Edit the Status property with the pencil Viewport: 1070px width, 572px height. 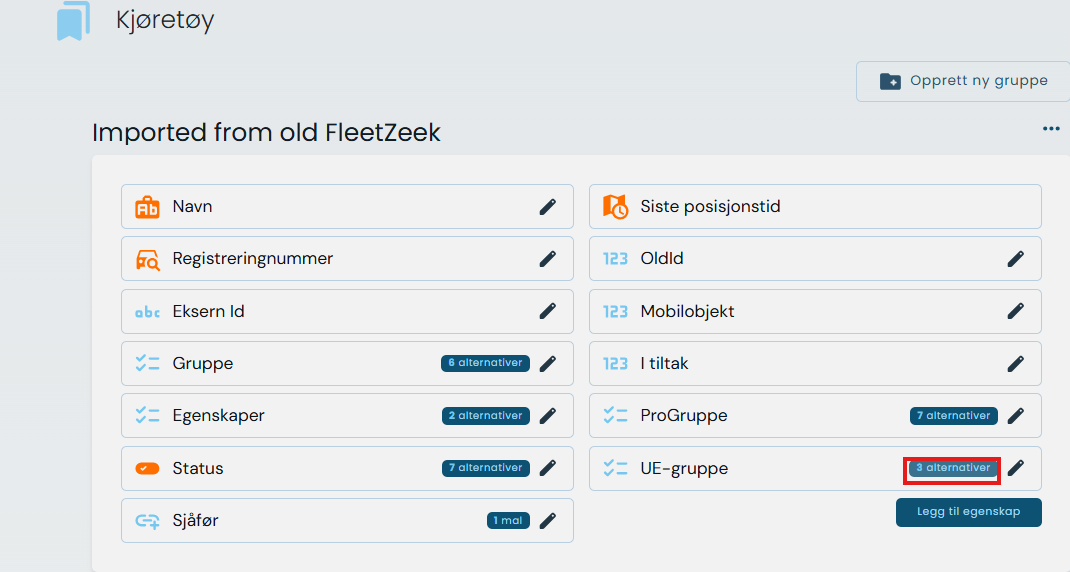[x=548, y=468]
